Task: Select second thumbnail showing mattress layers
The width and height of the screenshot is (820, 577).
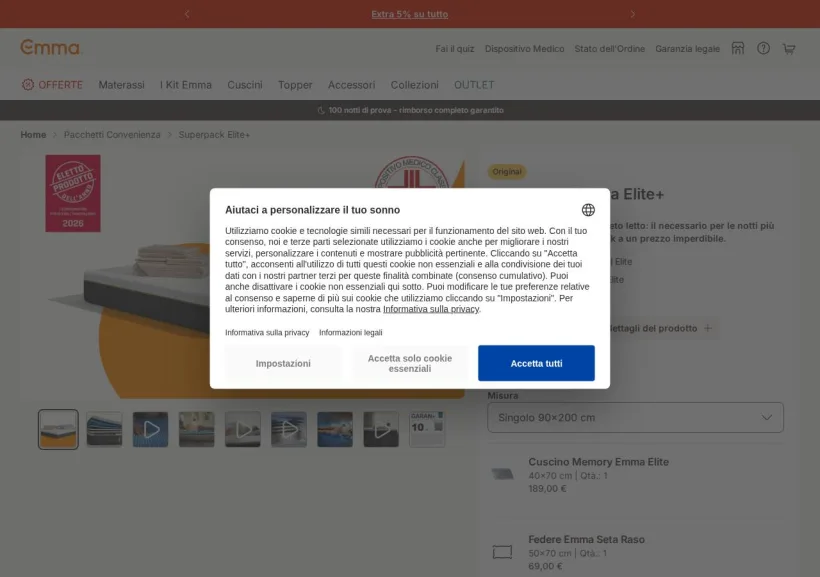Action: [104, 429]
